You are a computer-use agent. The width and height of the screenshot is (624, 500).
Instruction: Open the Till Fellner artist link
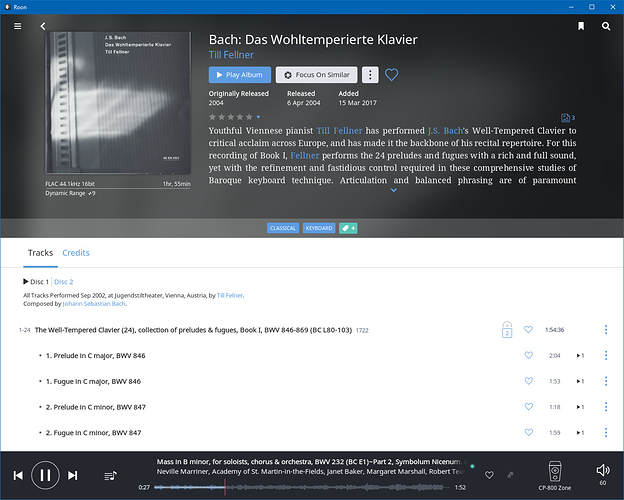click(x=231, y=55)
